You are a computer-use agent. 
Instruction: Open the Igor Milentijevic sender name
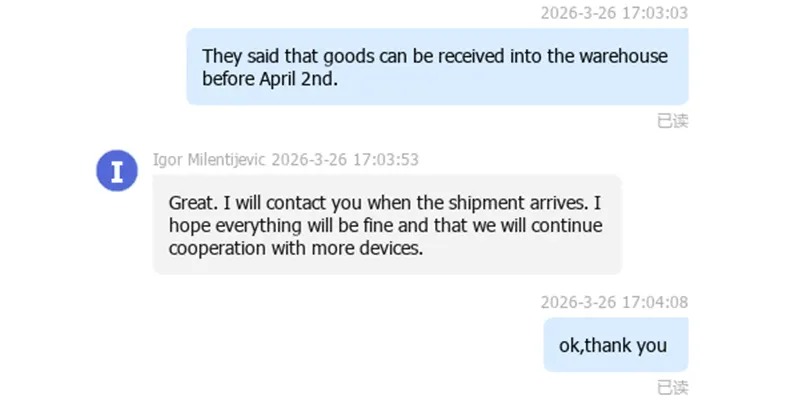[x=209, y=159]
